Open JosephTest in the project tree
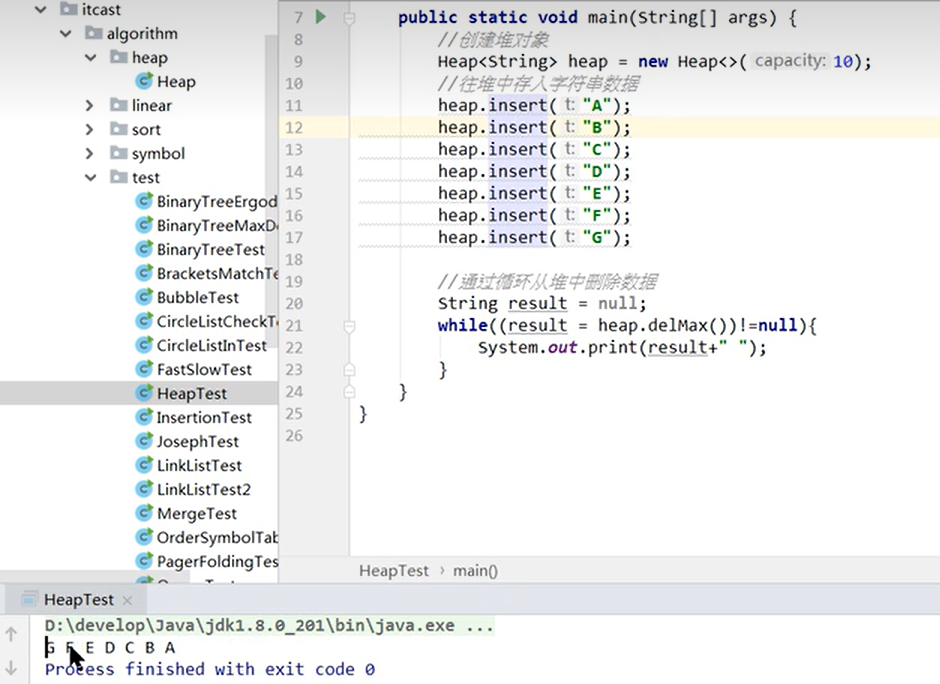This screenshot has width=940, height=684. 198,441
